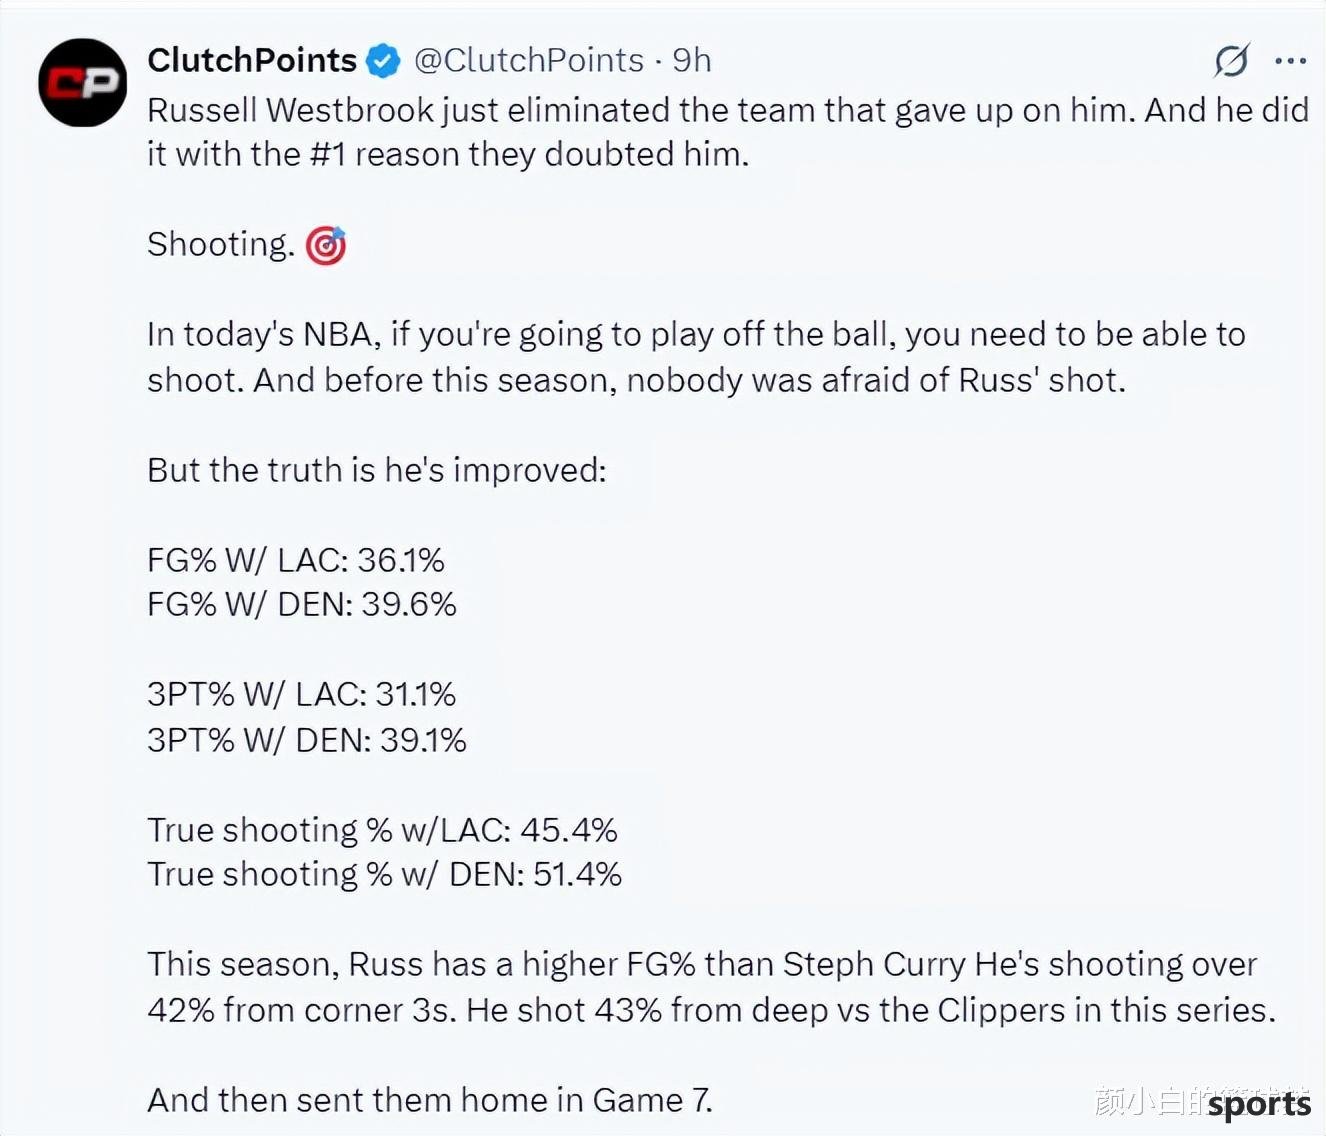1326x1136 pixels.
Task: Open the ClutchPoints CP profile avatar
Action: click(x=83, y=82)
